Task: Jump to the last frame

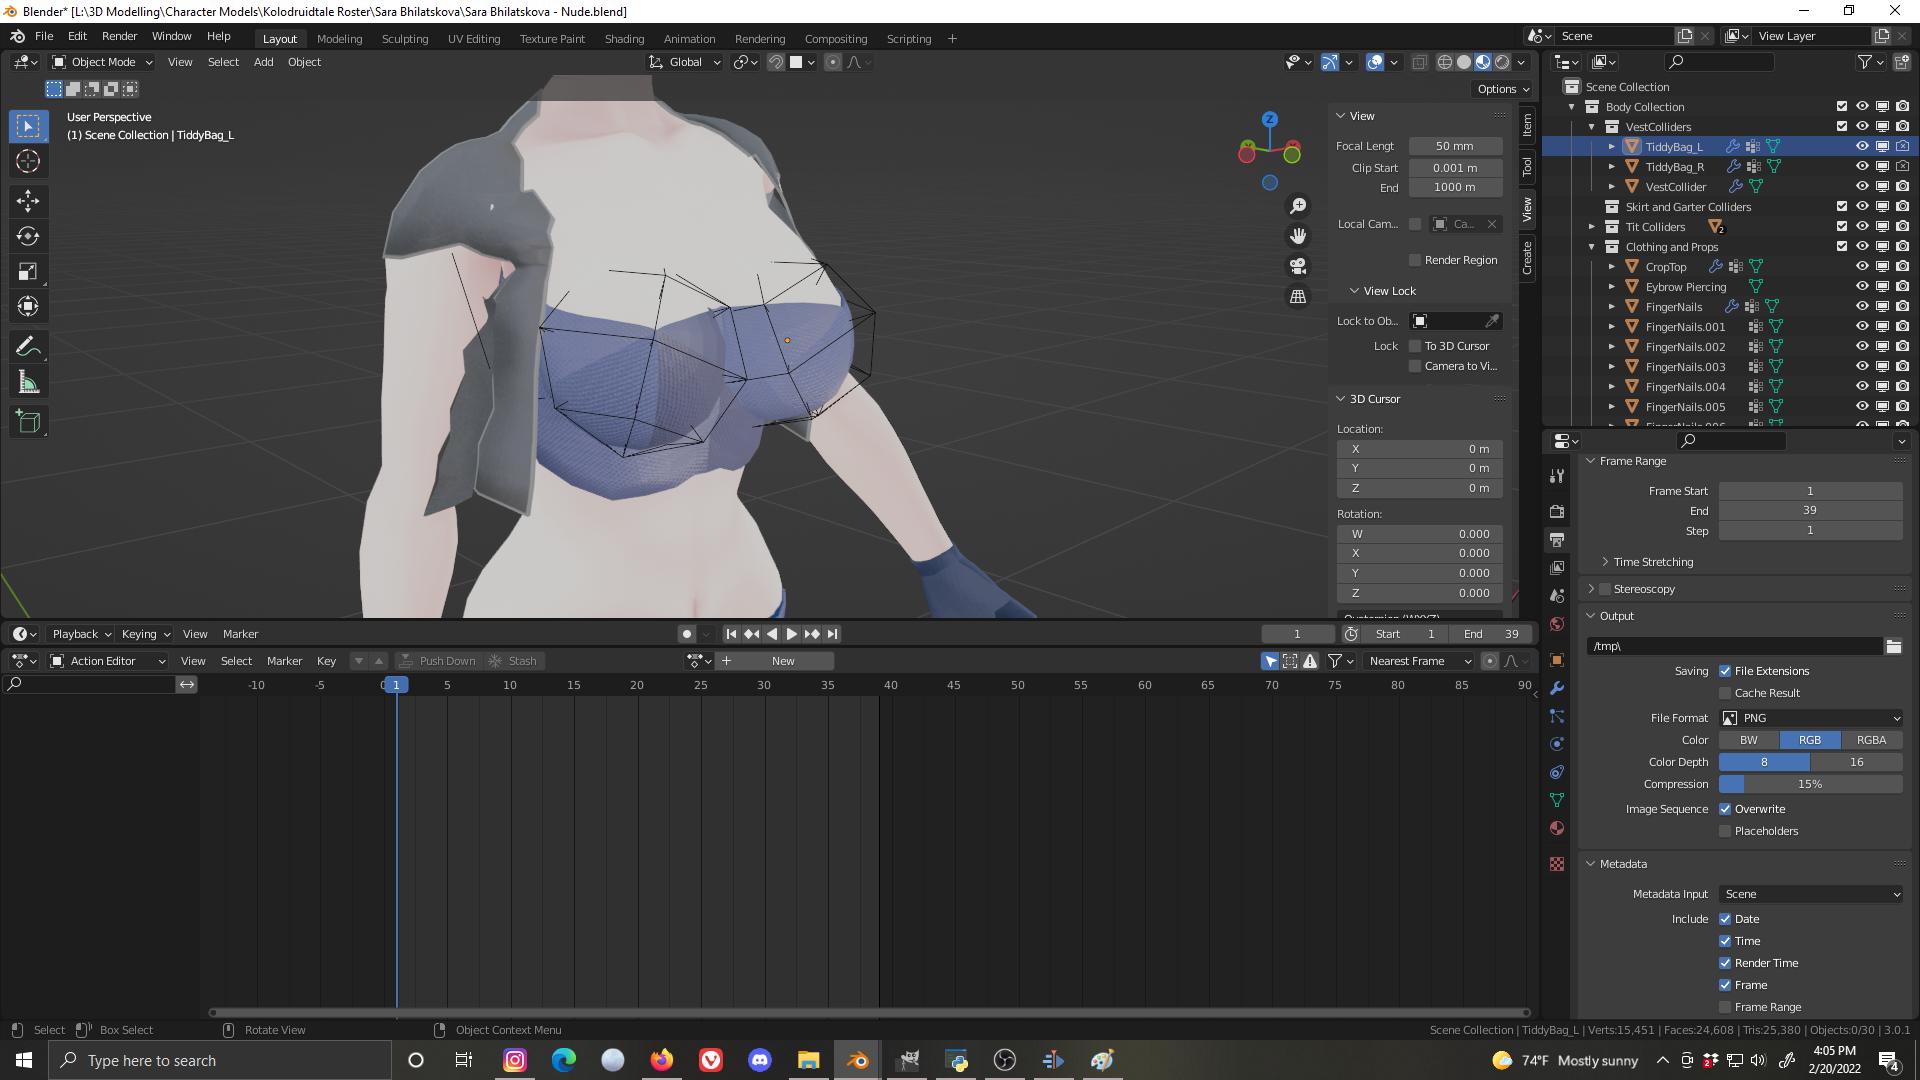Action: pos(832,634)
